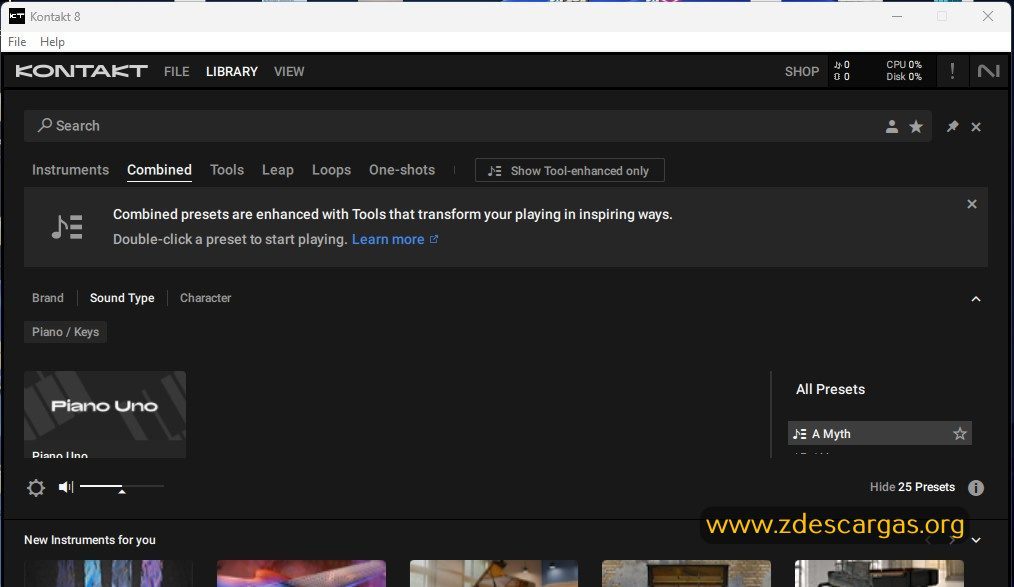The width and height of the screenshot is (1014, 587).
Task: Close the browser panel beside the pin icon
Action: [976, 127]
